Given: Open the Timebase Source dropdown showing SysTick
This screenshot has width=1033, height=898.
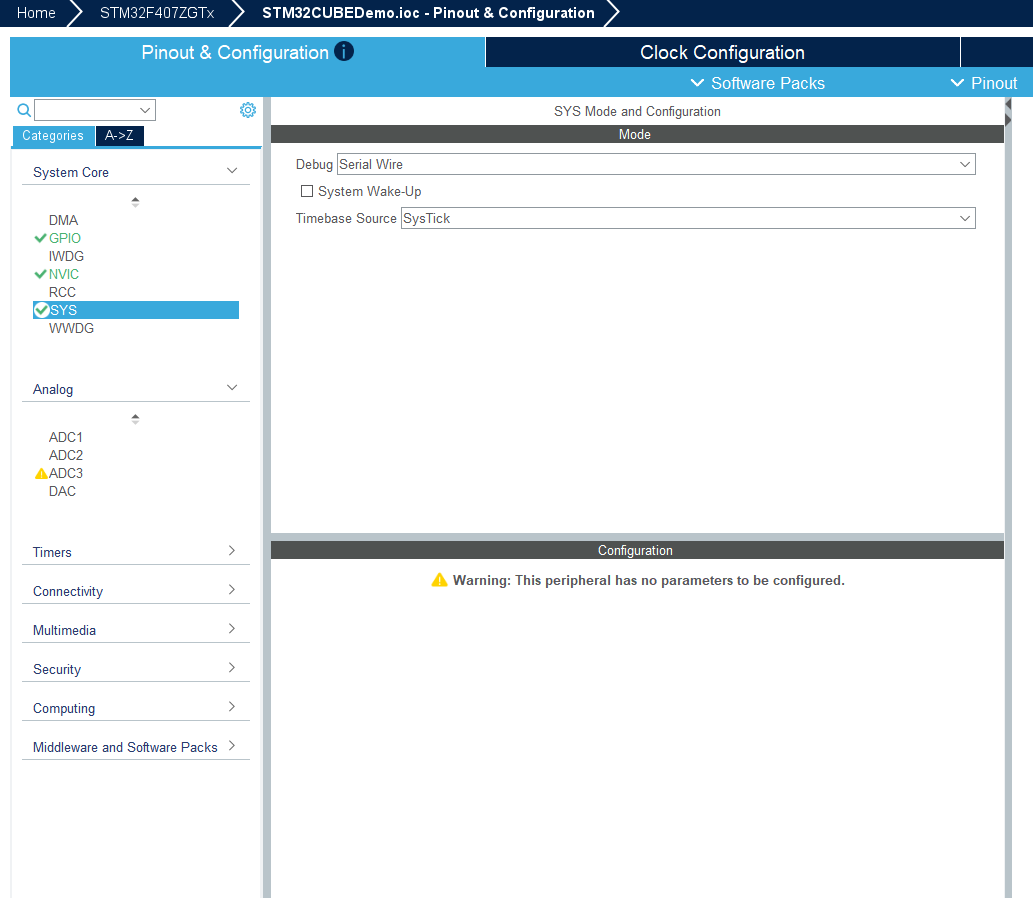Looking at the screenshot, I should point(688,218).
